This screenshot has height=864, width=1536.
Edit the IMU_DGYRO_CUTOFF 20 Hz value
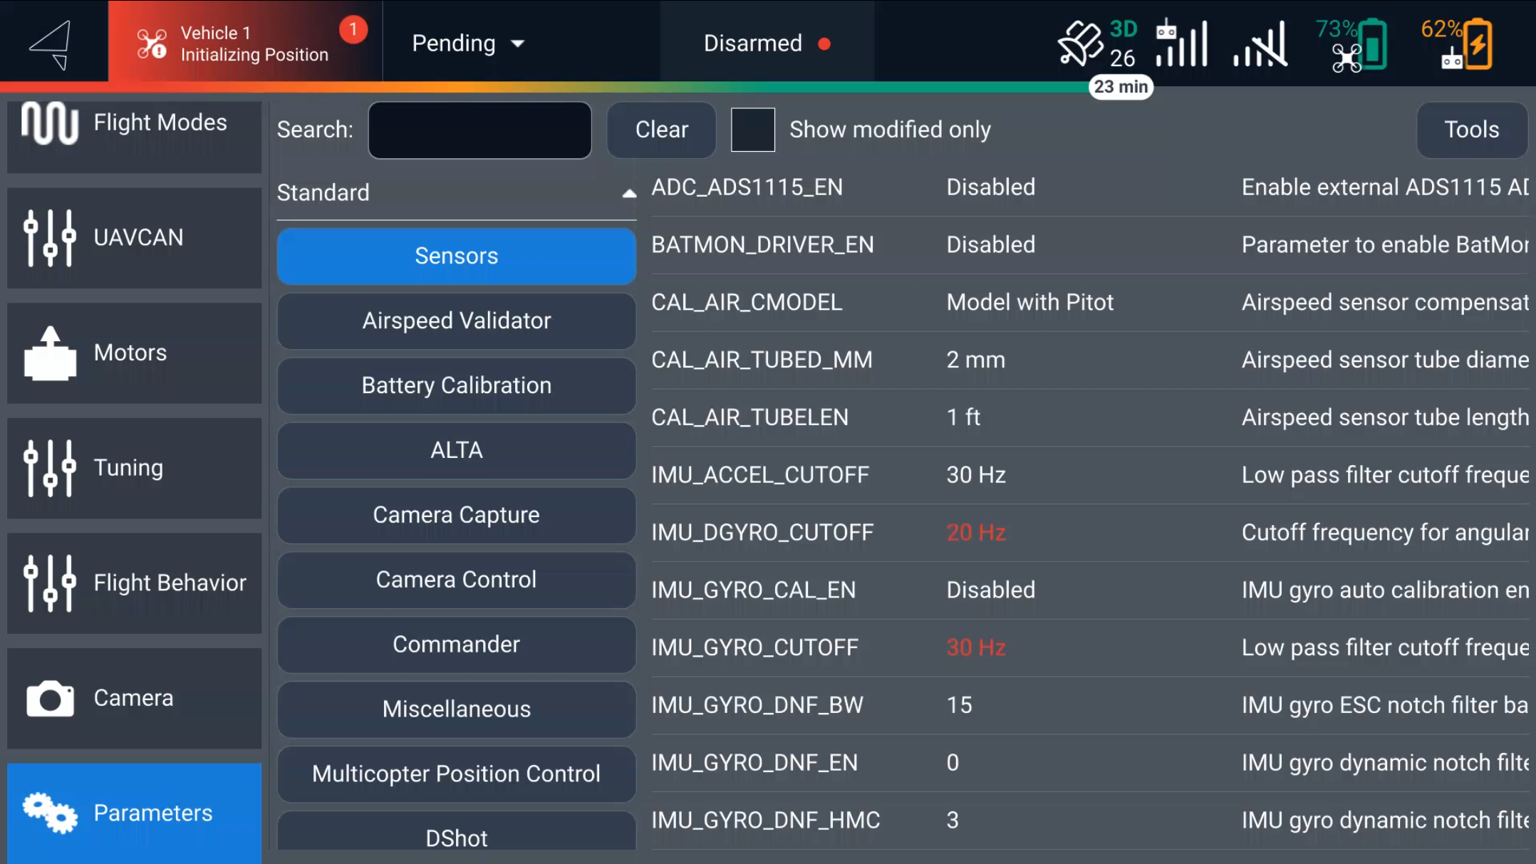[x=976, y=533]
